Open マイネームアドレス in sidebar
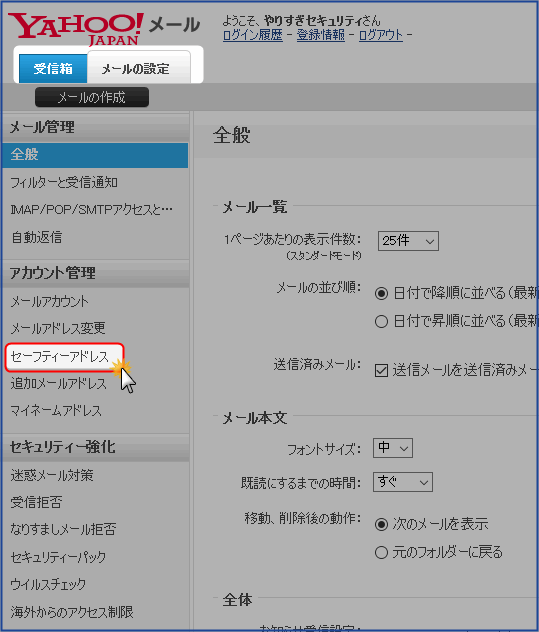 [x=56, y=411]
